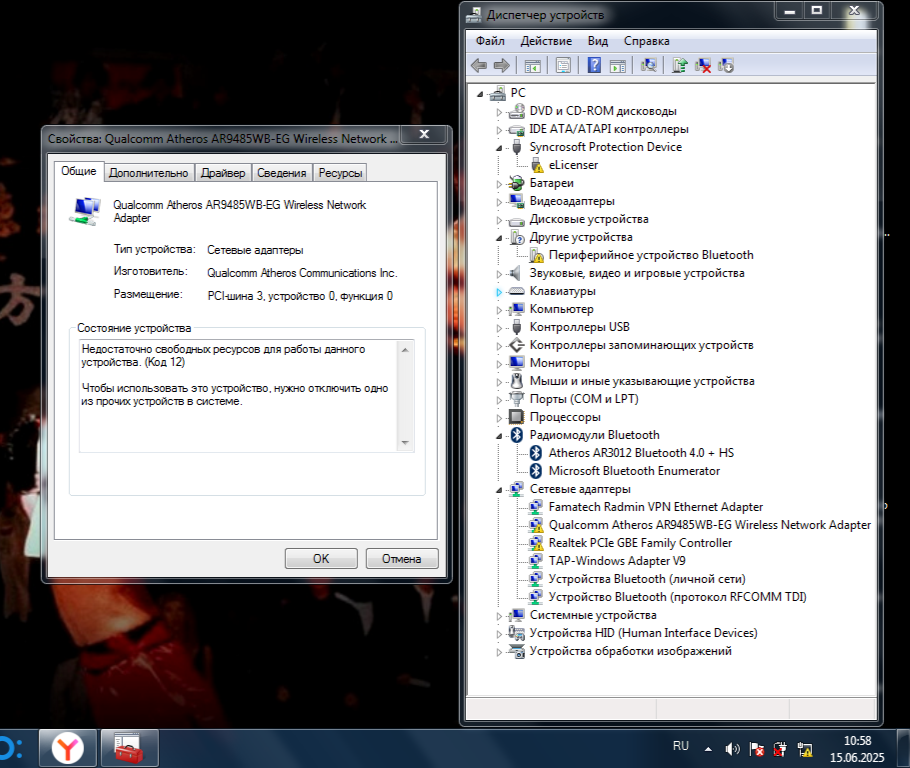Screen dimensions: 910x768
Task: Expand IDE ATA/ATAPI контроллеры
Action: click(499, 130)
